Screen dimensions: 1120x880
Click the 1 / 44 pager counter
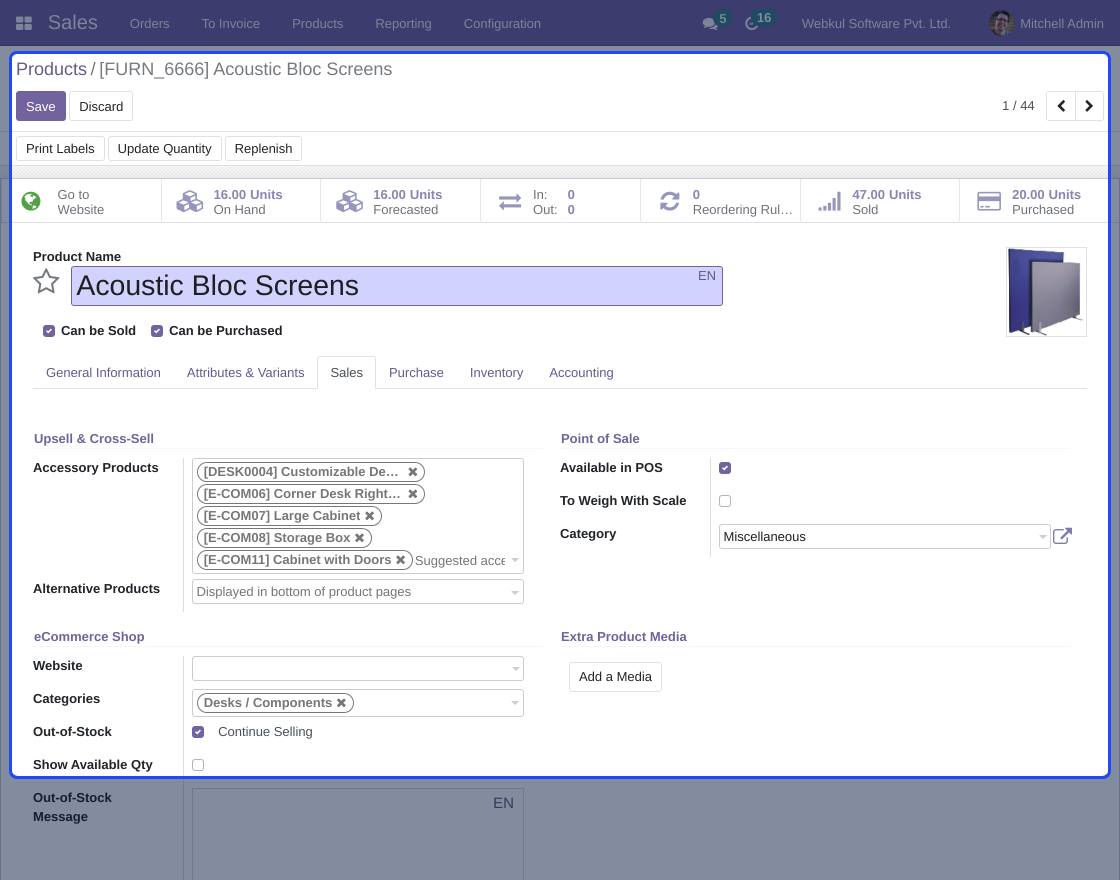(x=1018, y=106)
